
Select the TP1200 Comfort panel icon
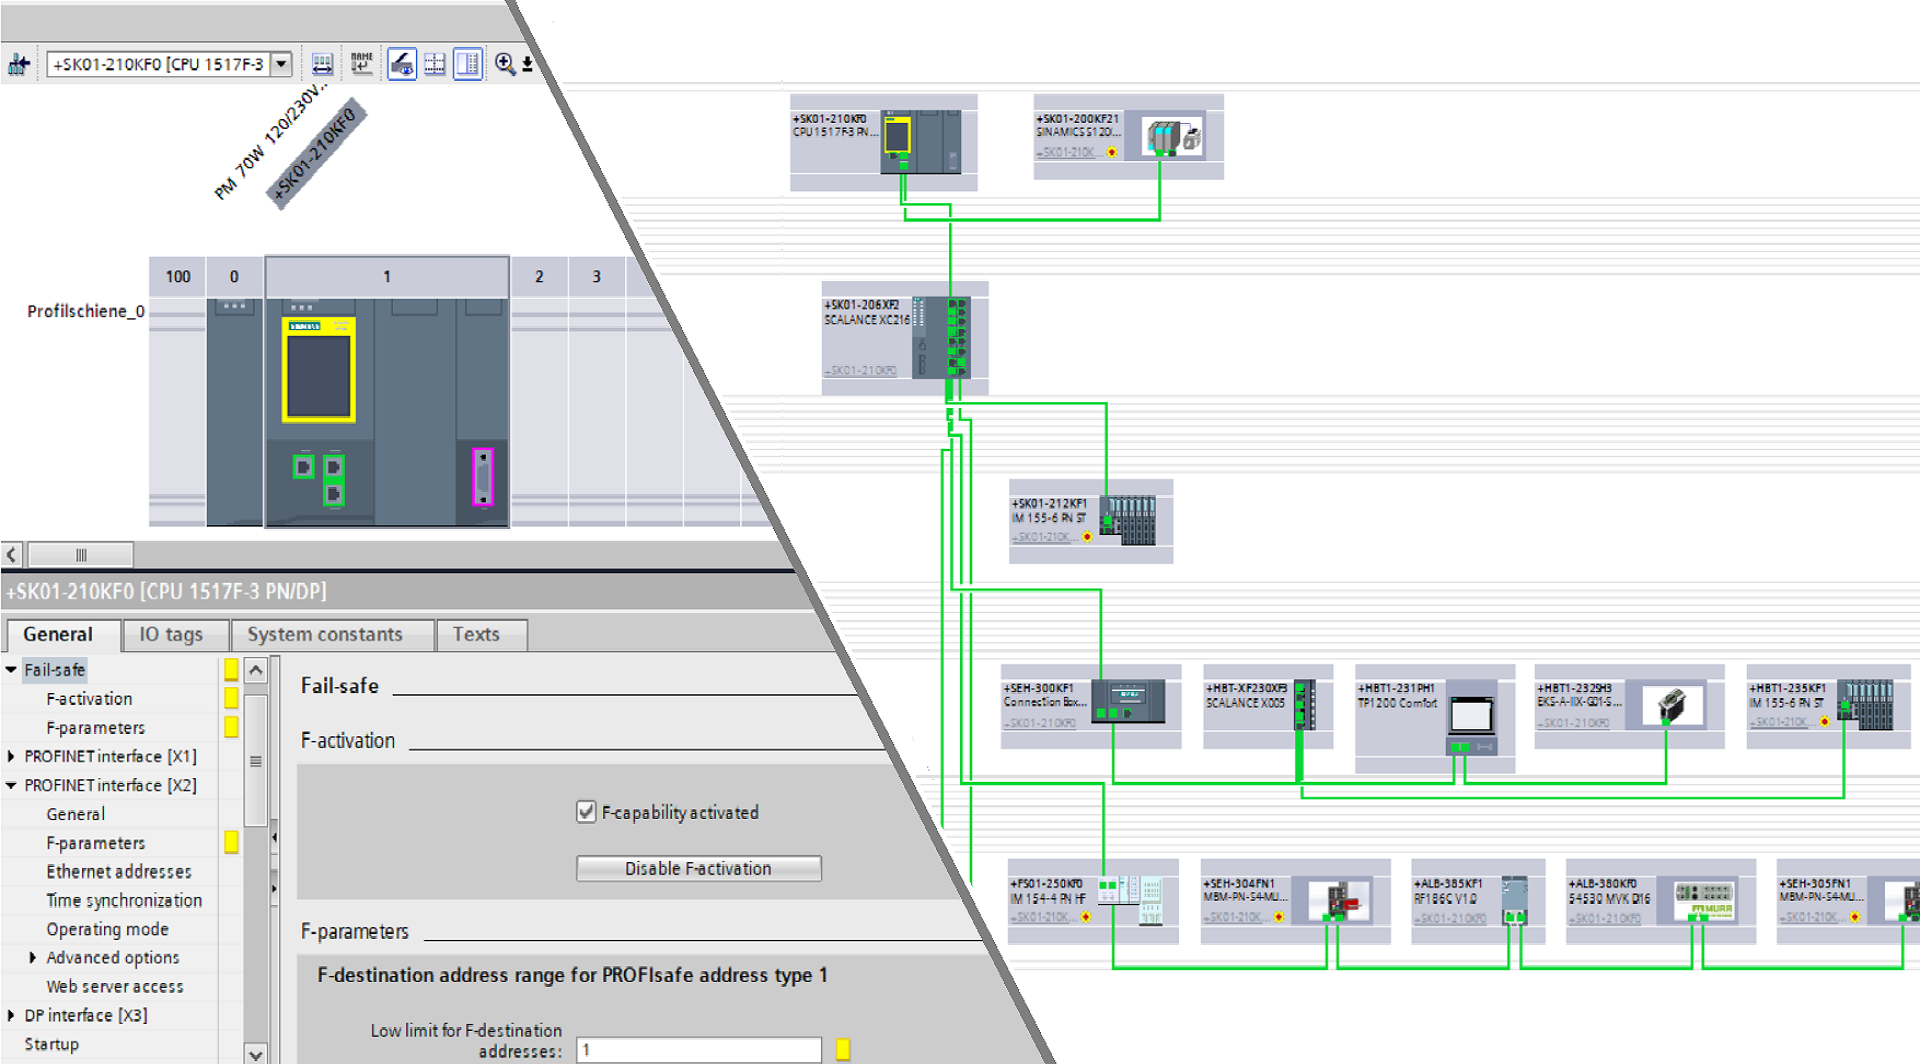(x=1470, y=714)
